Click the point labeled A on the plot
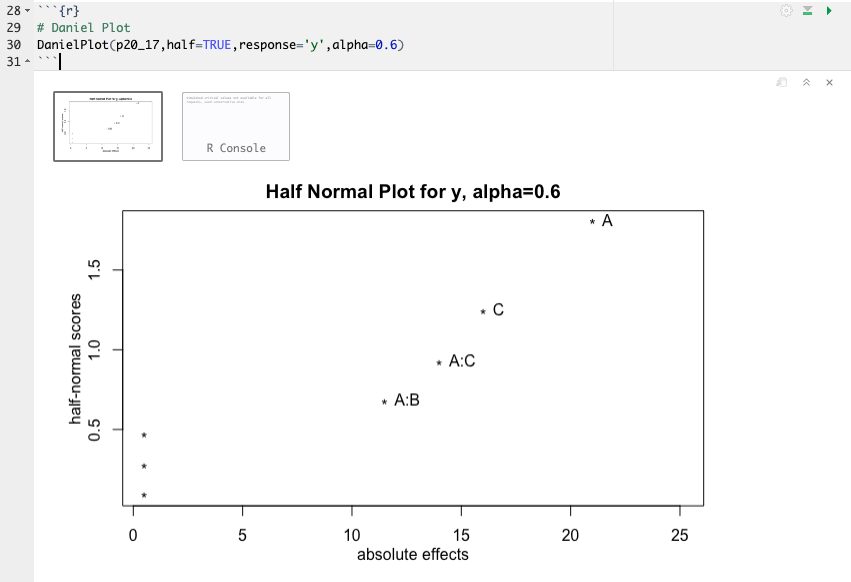This screenshot has height=582, width=851. pyautogui.click(x=592, y=221)
